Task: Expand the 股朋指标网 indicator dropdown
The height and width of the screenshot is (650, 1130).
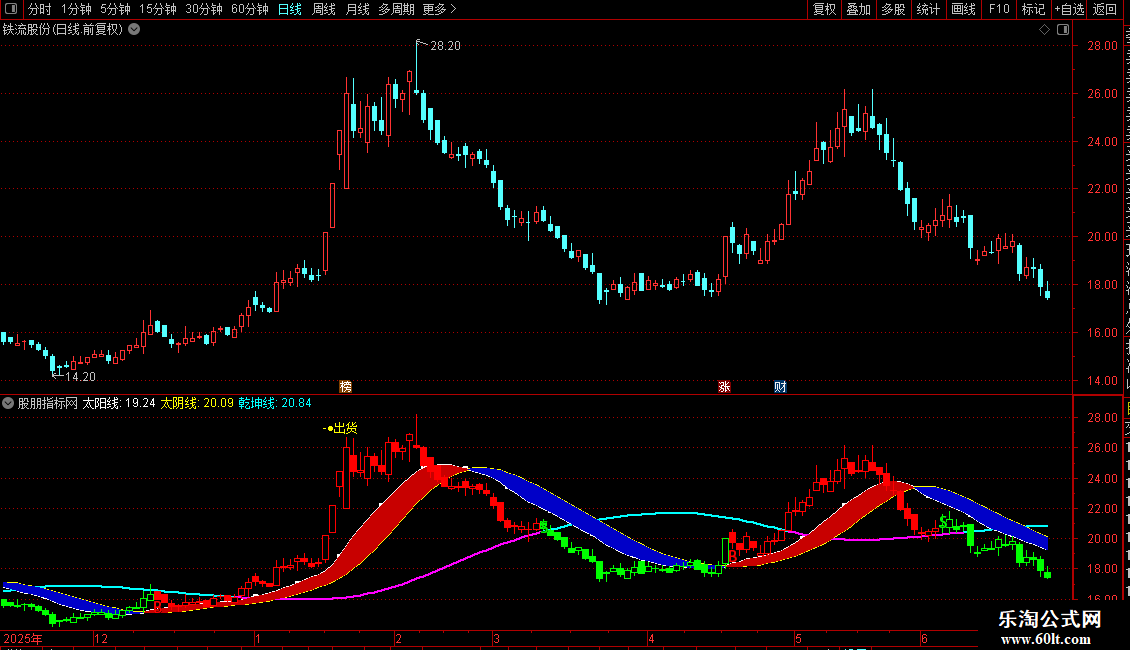Action: coord(8,403)
